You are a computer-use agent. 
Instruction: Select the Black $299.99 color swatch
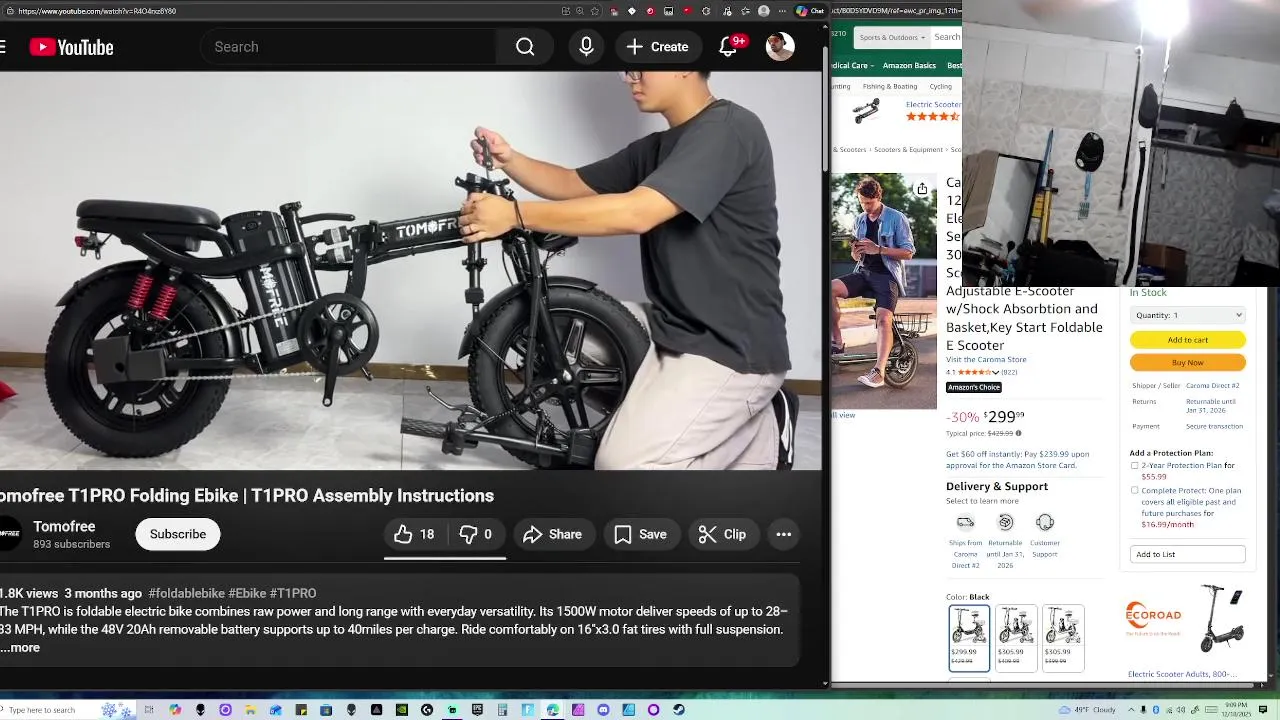tap(969, 638)
